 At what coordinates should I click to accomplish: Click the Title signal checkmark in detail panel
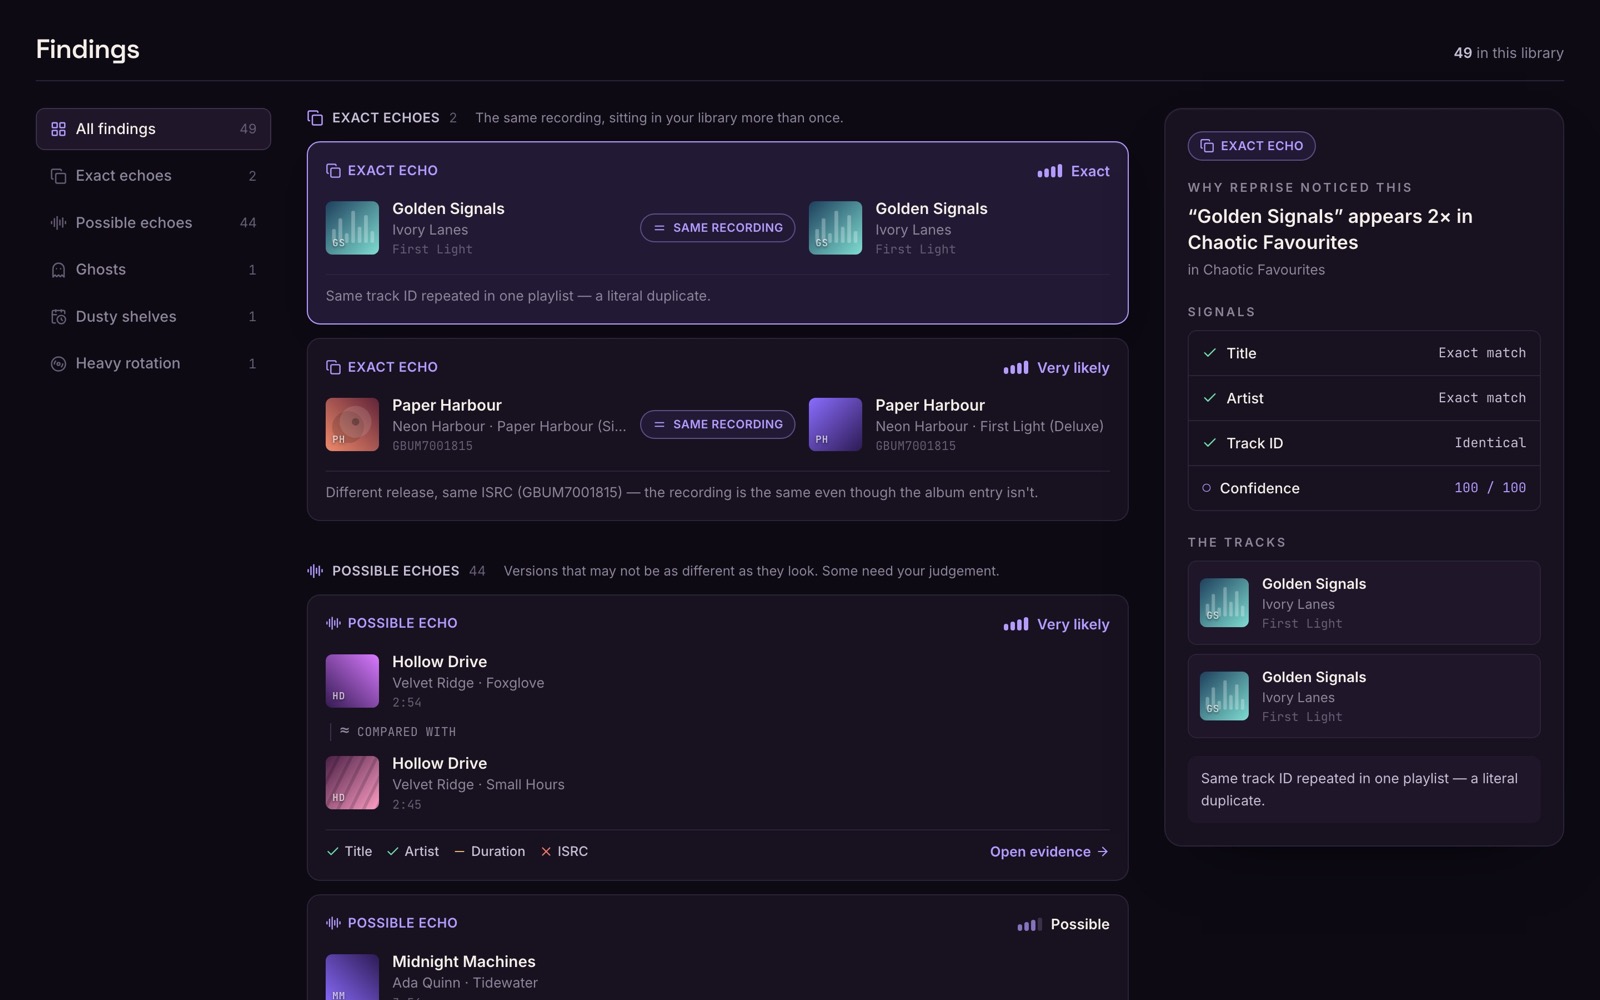coord(1210,353)
